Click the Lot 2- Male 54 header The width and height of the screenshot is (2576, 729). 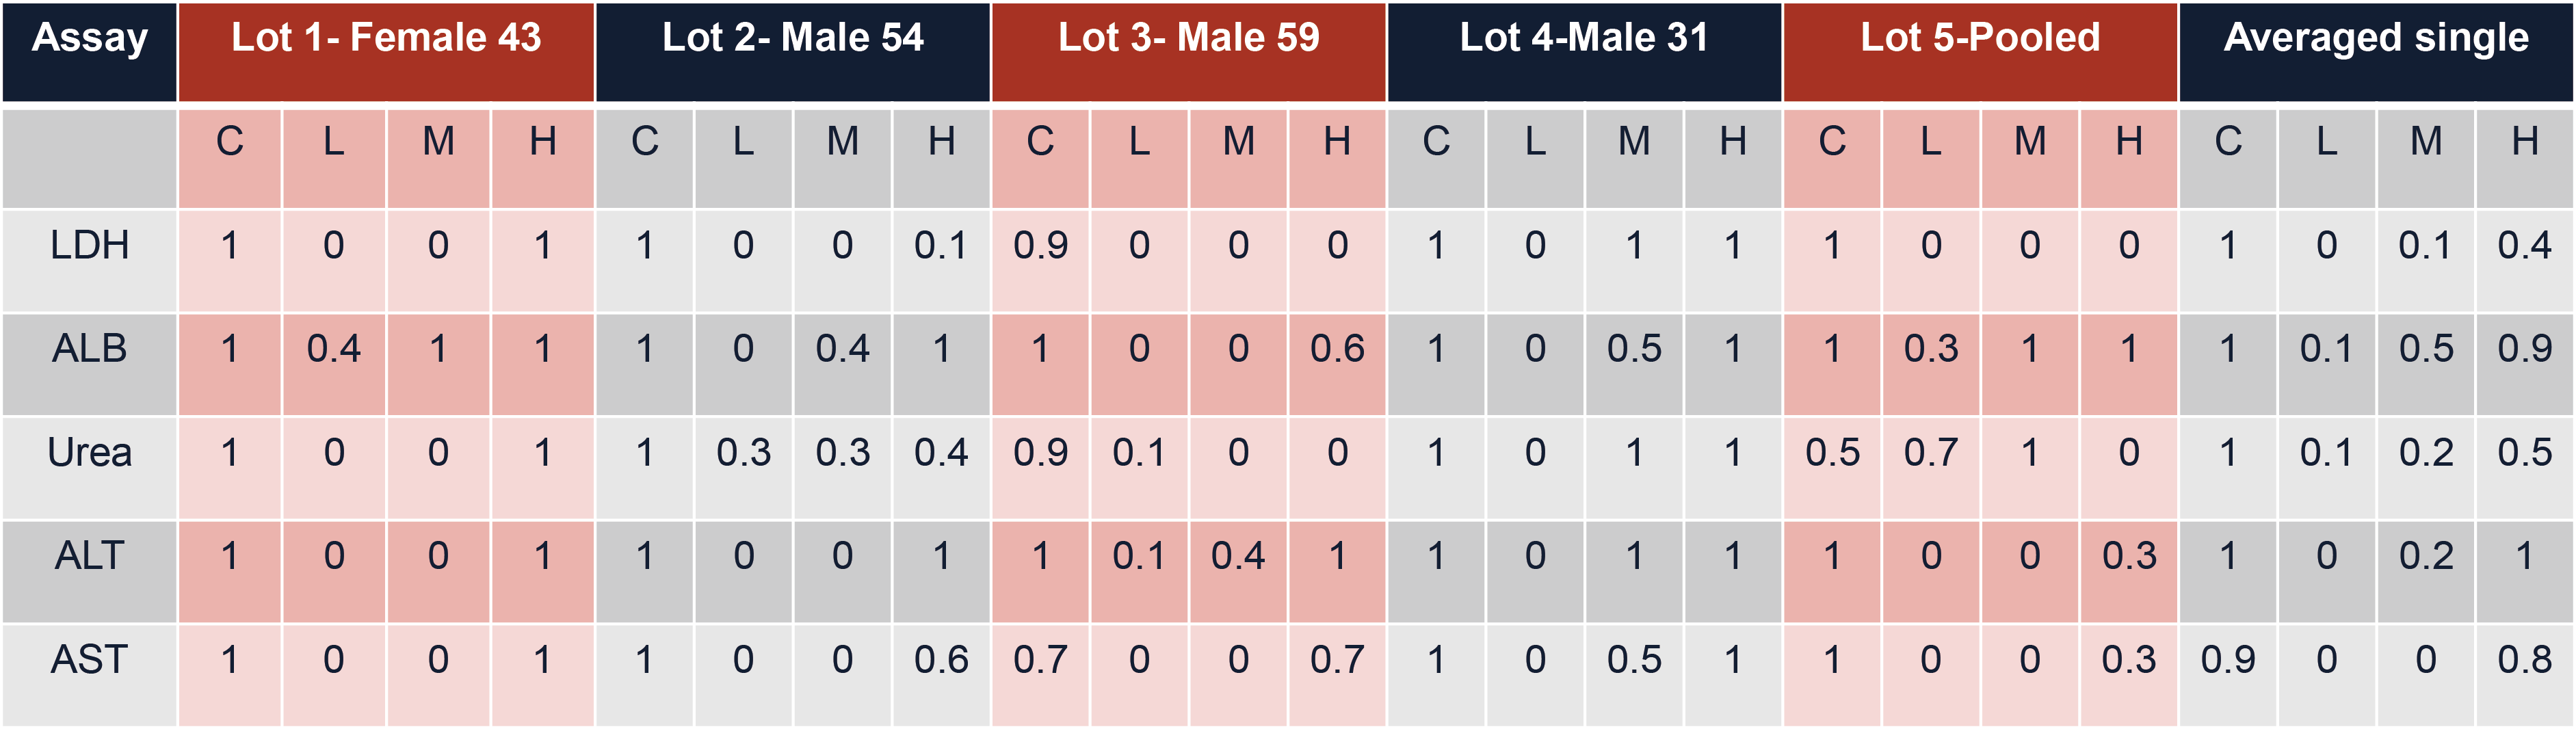coord(792,40)
